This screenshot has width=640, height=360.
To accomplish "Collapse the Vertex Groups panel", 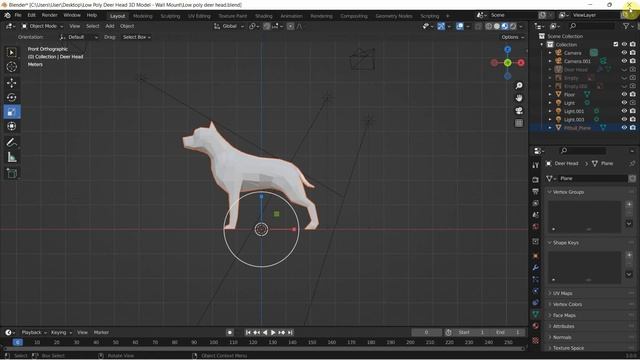I will pyautogui.click(x=567, y=192).
